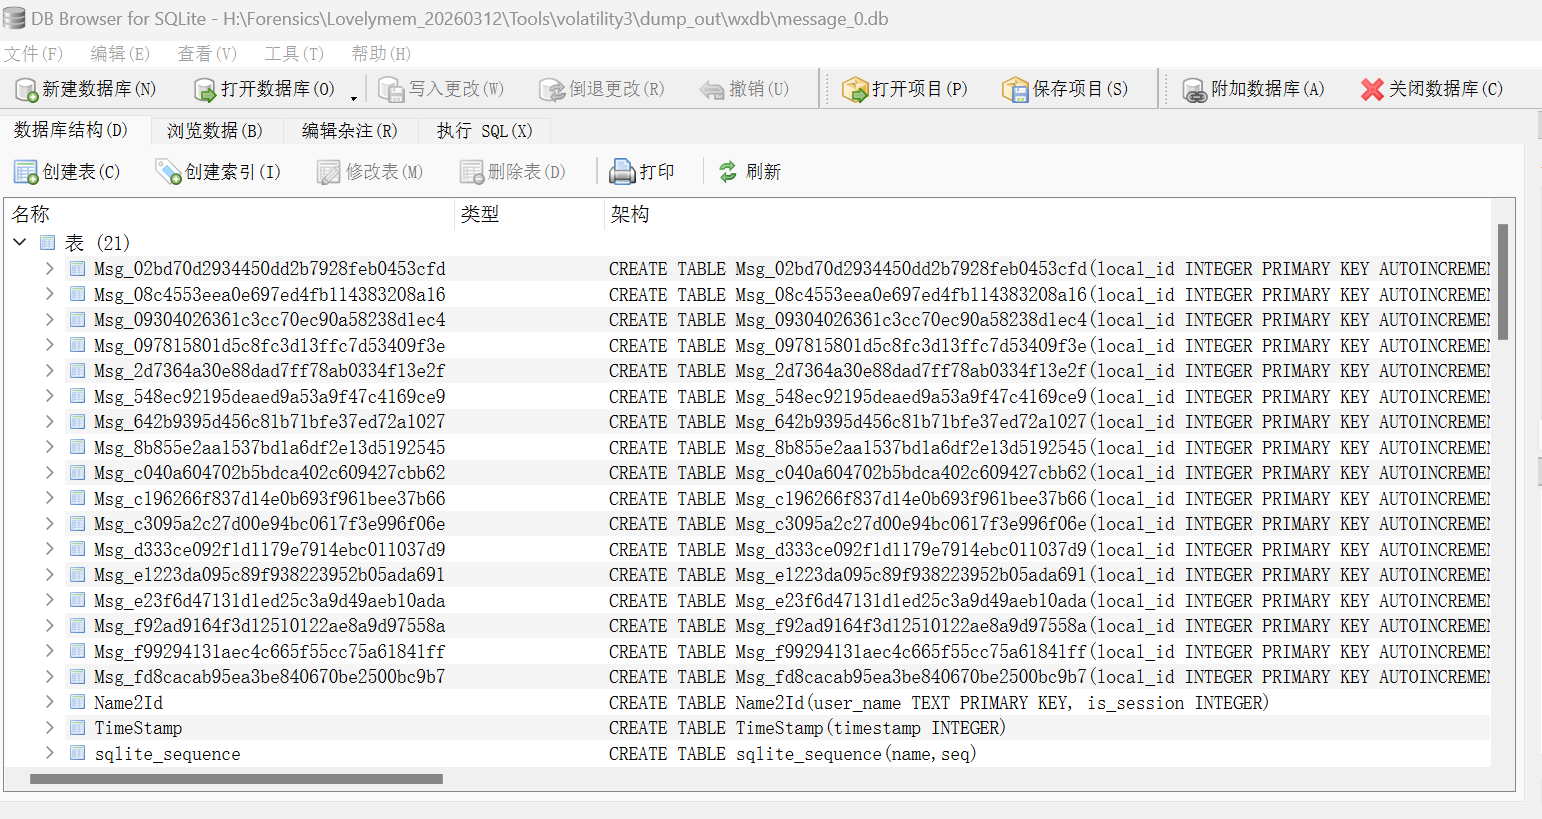The width and height of the screenshot is (1542, 819).
Task: Click the Print (打印) printer icon
Action: click(623, 172)
